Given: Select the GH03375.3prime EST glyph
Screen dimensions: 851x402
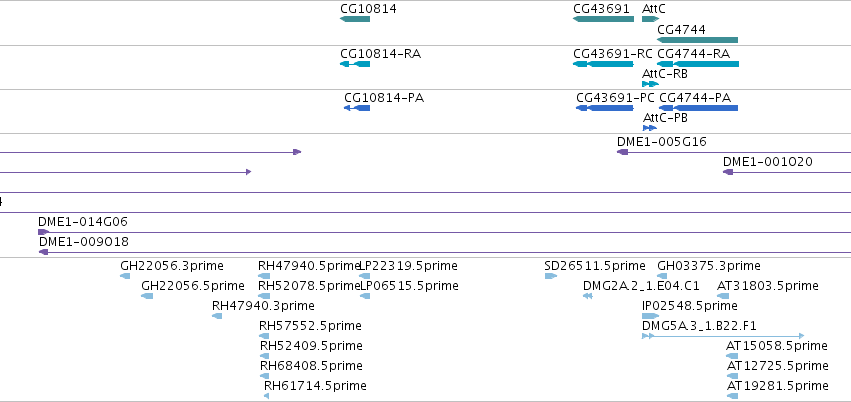Looking at the screenshot, I should point(662,276).
